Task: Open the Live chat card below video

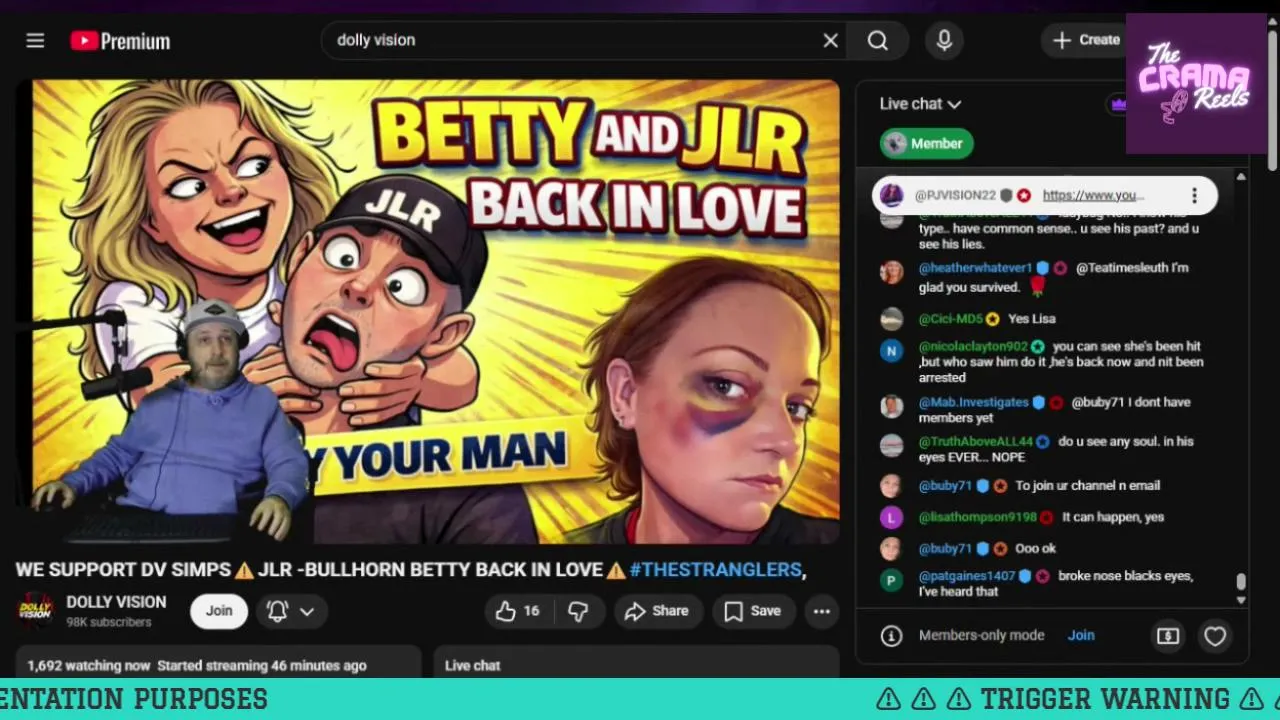Action: [636, 664]
